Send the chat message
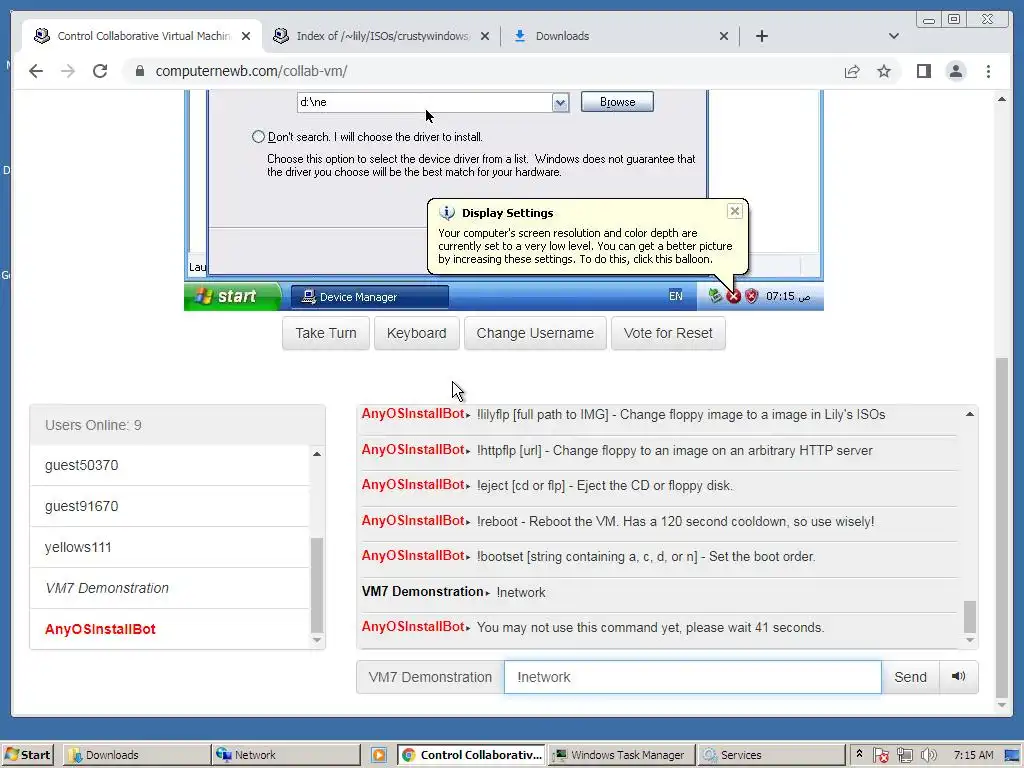1024x768 pixels. point(910,677)
